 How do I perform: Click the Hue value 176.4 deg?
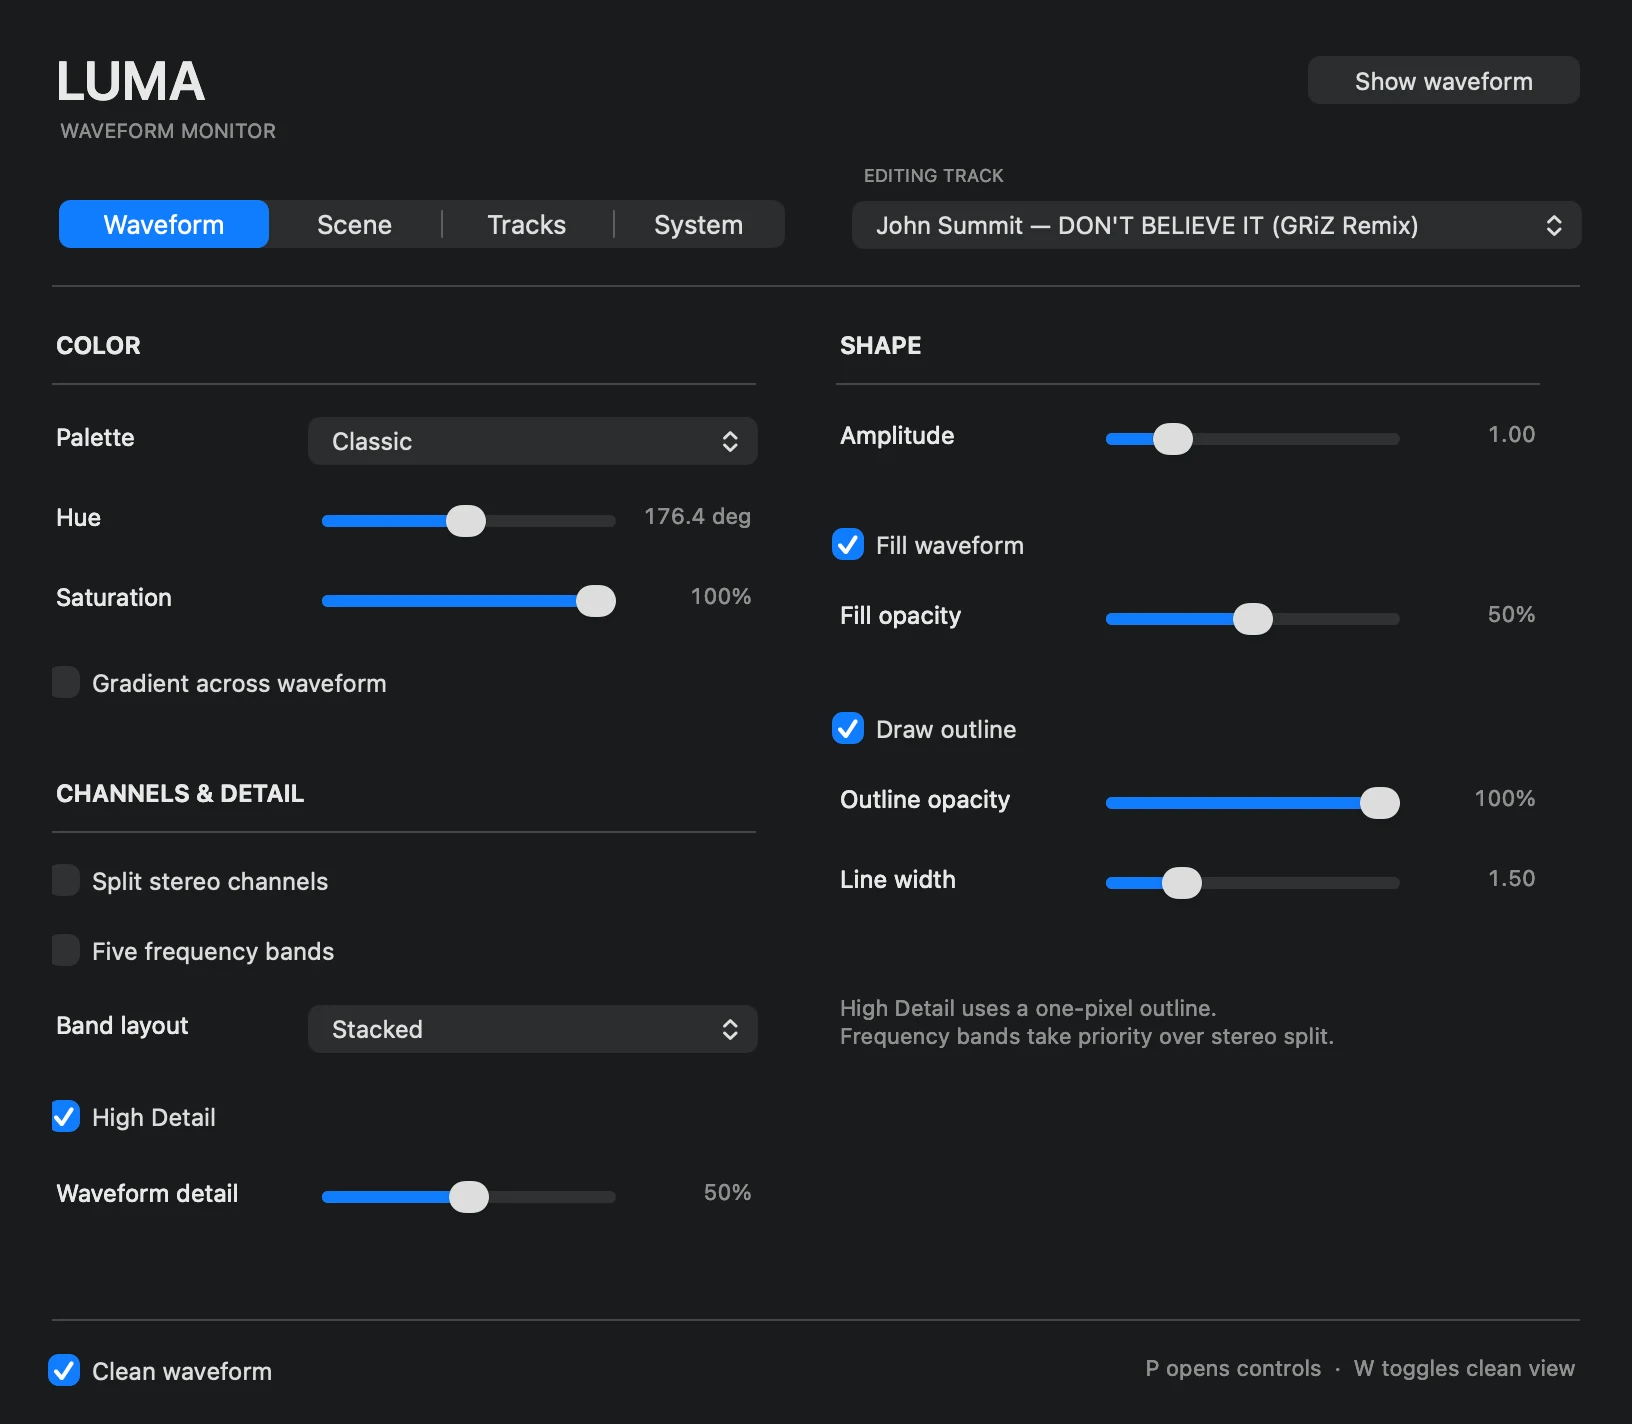[697, 517]
